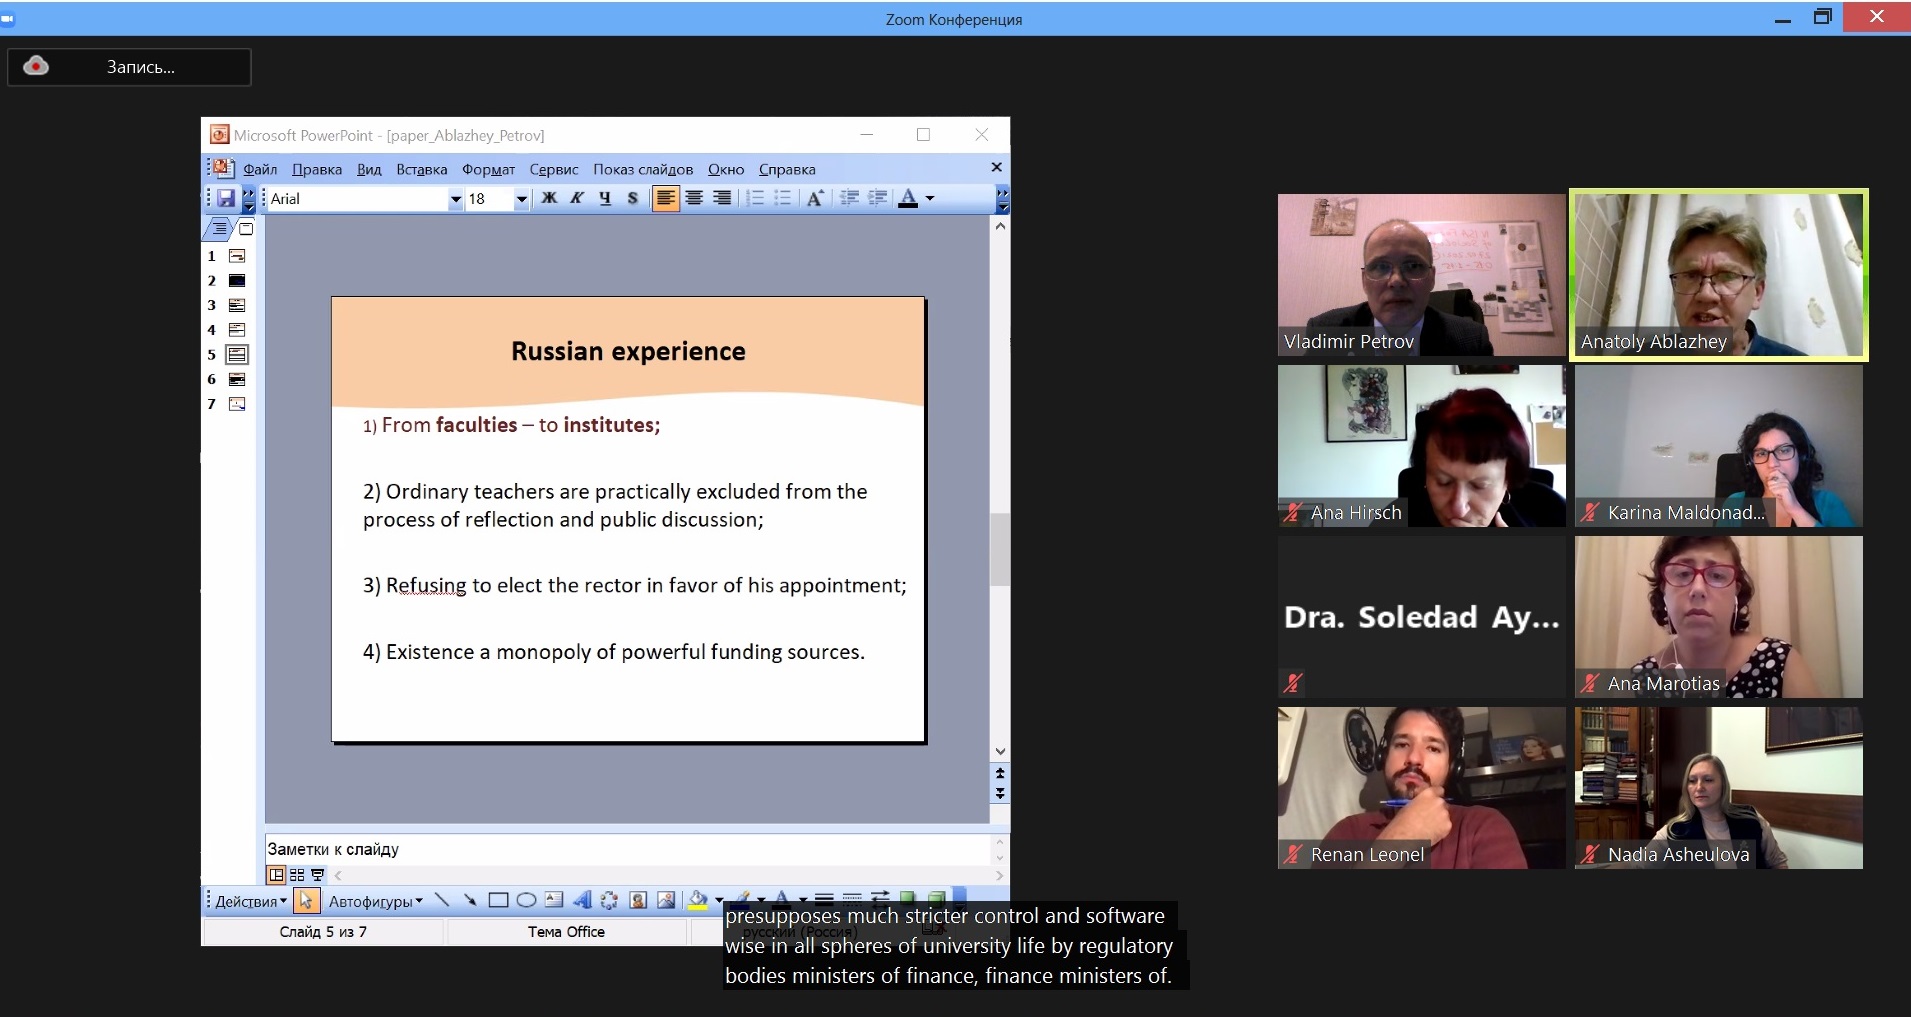This screenshot has width=1911, height=1017.
Task: Open the Действия drawing actions button
Action: pos(250,902)
